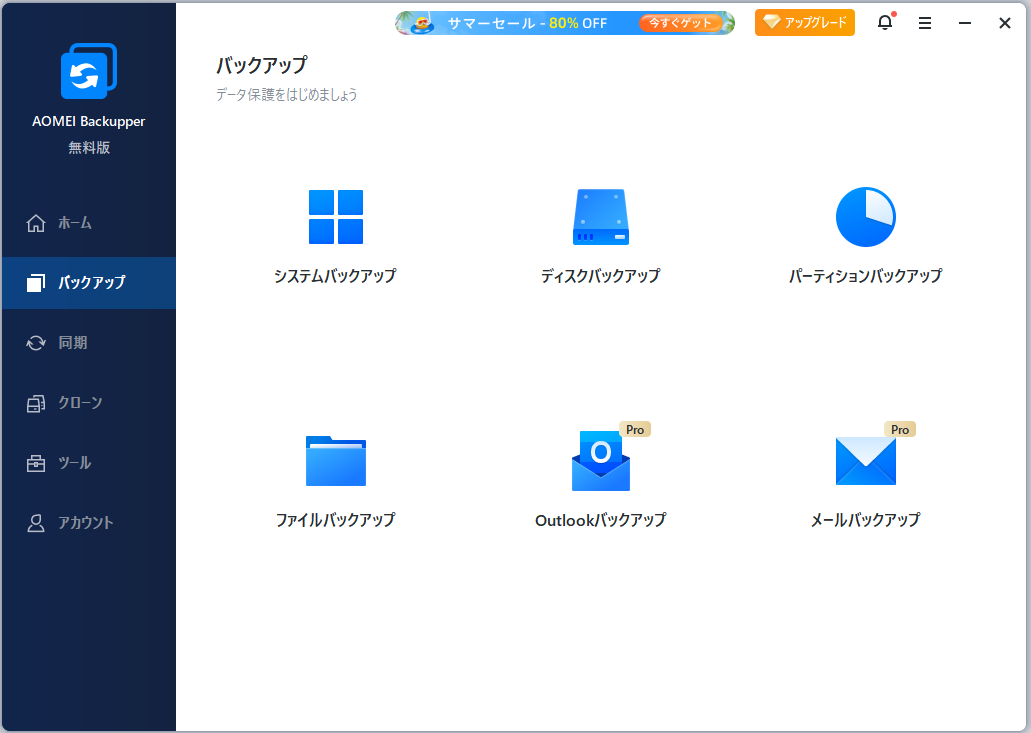The height and width of the screenshot is (733, 1031).
Task: Open the システムバックアップ Windows icon
Action: pos(336,217)
